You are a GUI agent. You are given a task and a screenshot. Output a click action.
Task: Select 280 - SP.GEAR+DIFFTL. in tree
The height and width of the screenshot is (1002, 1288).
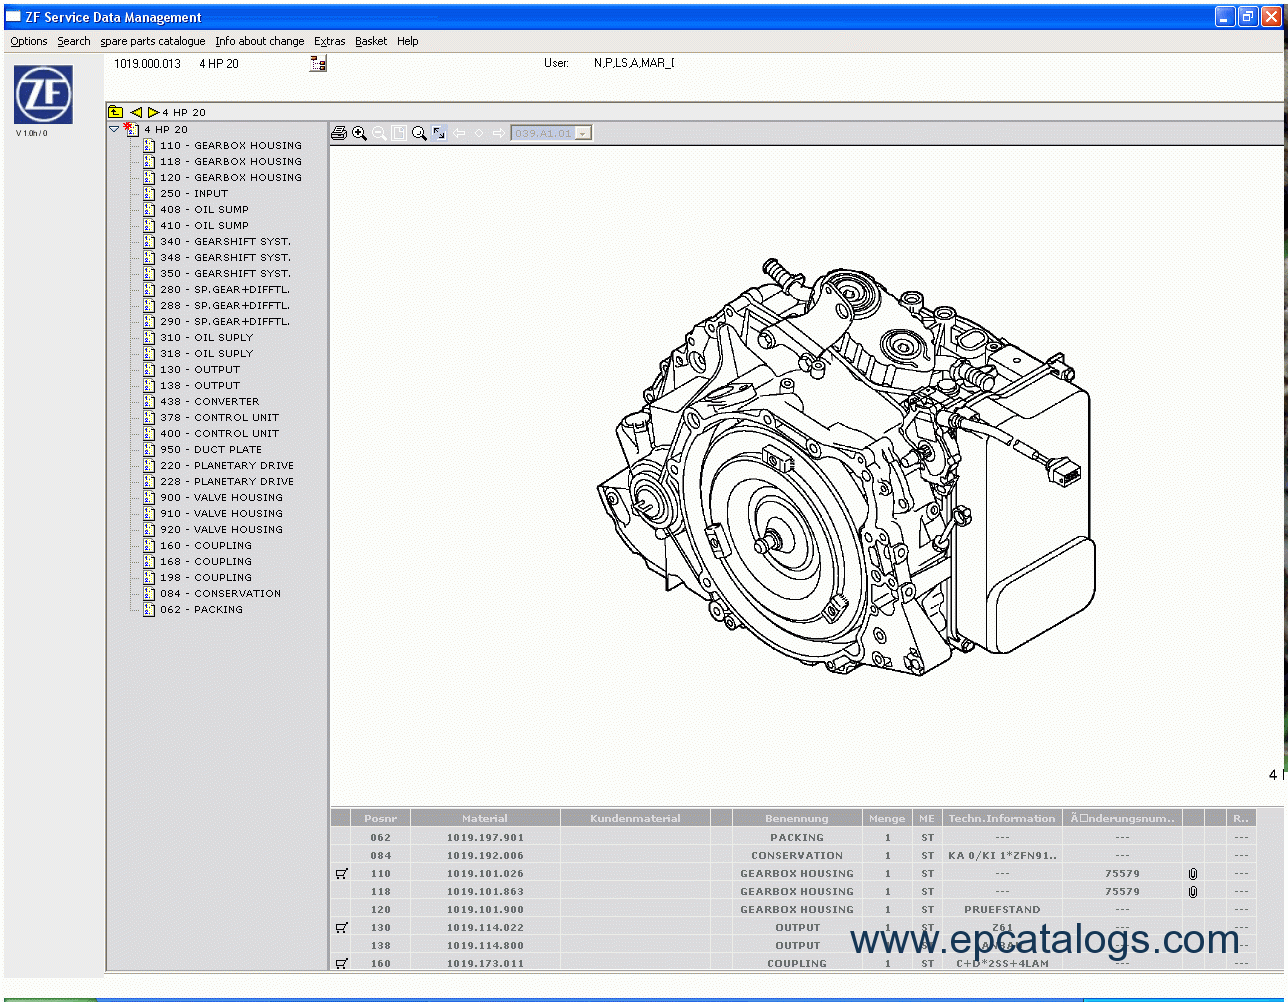pyautogui.click(x=225, y=290)
